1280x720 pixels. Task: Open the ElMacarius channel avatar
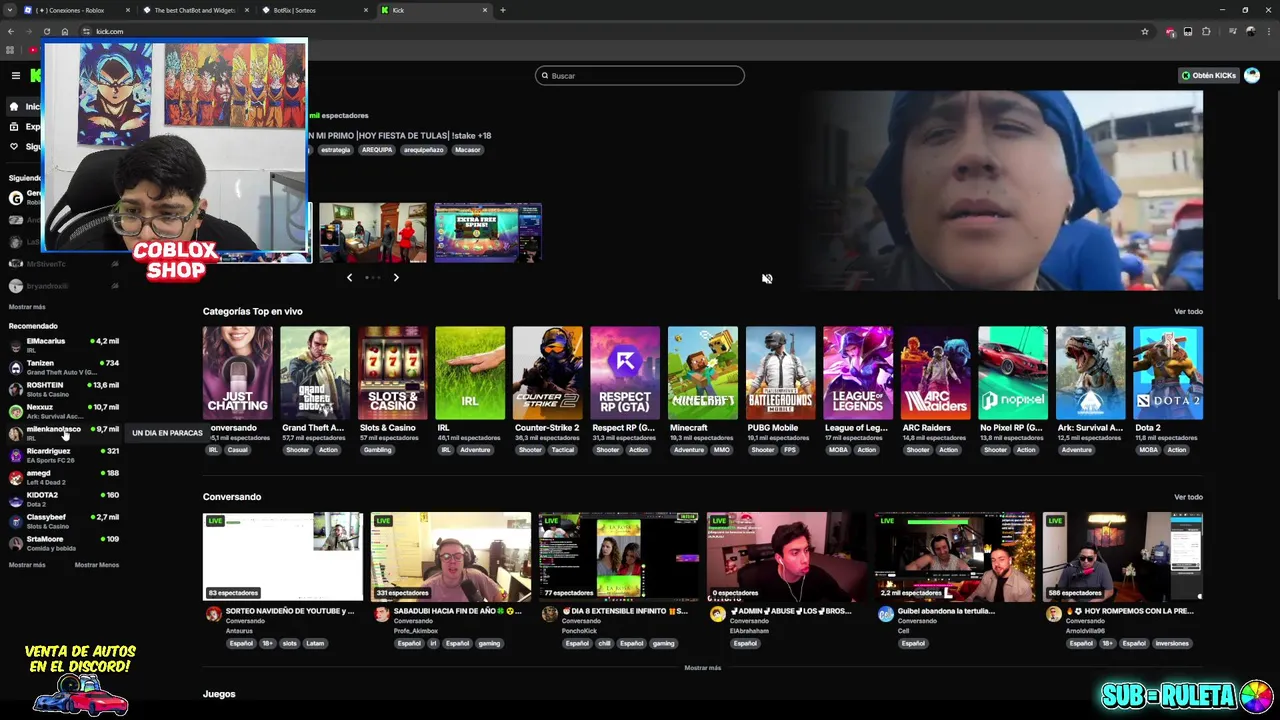15,345
